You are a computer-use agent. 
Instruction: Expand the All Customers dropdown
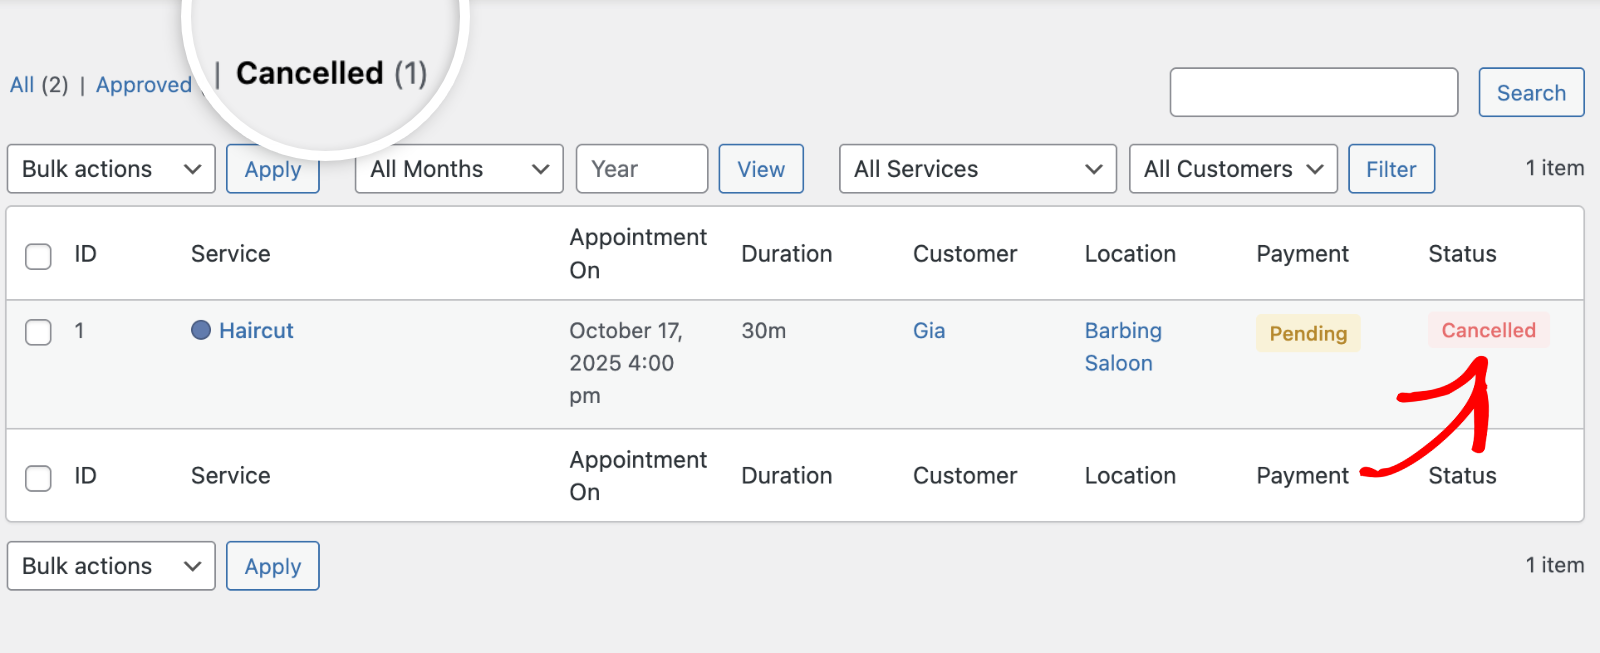click(1232, 169)
